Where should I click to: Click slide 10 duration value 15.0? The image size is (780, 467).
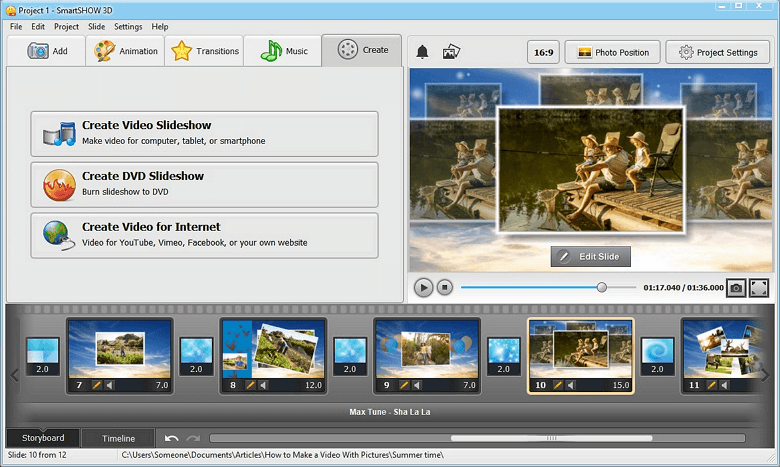click(621, 385)
